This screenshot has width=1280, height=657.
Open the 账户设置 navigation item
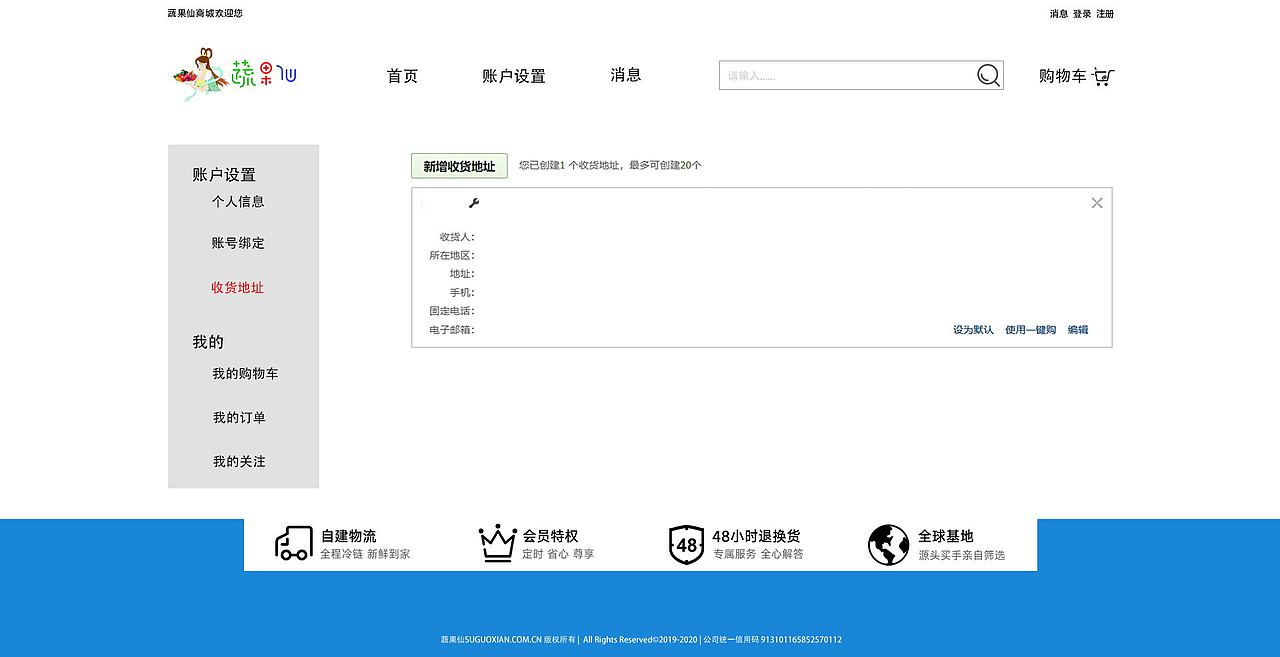pos(513,75)
